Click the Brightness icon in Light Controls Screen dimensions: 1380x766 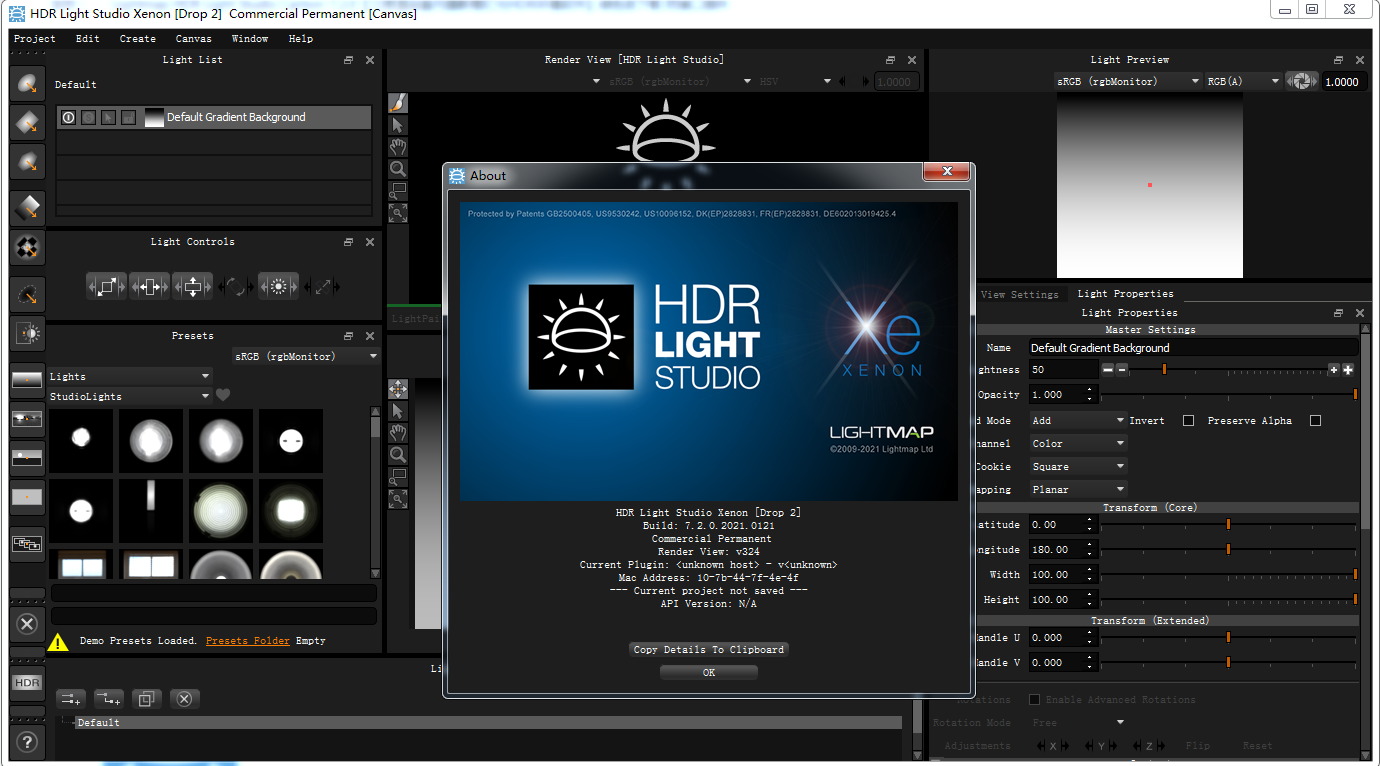tap(278, 286)
